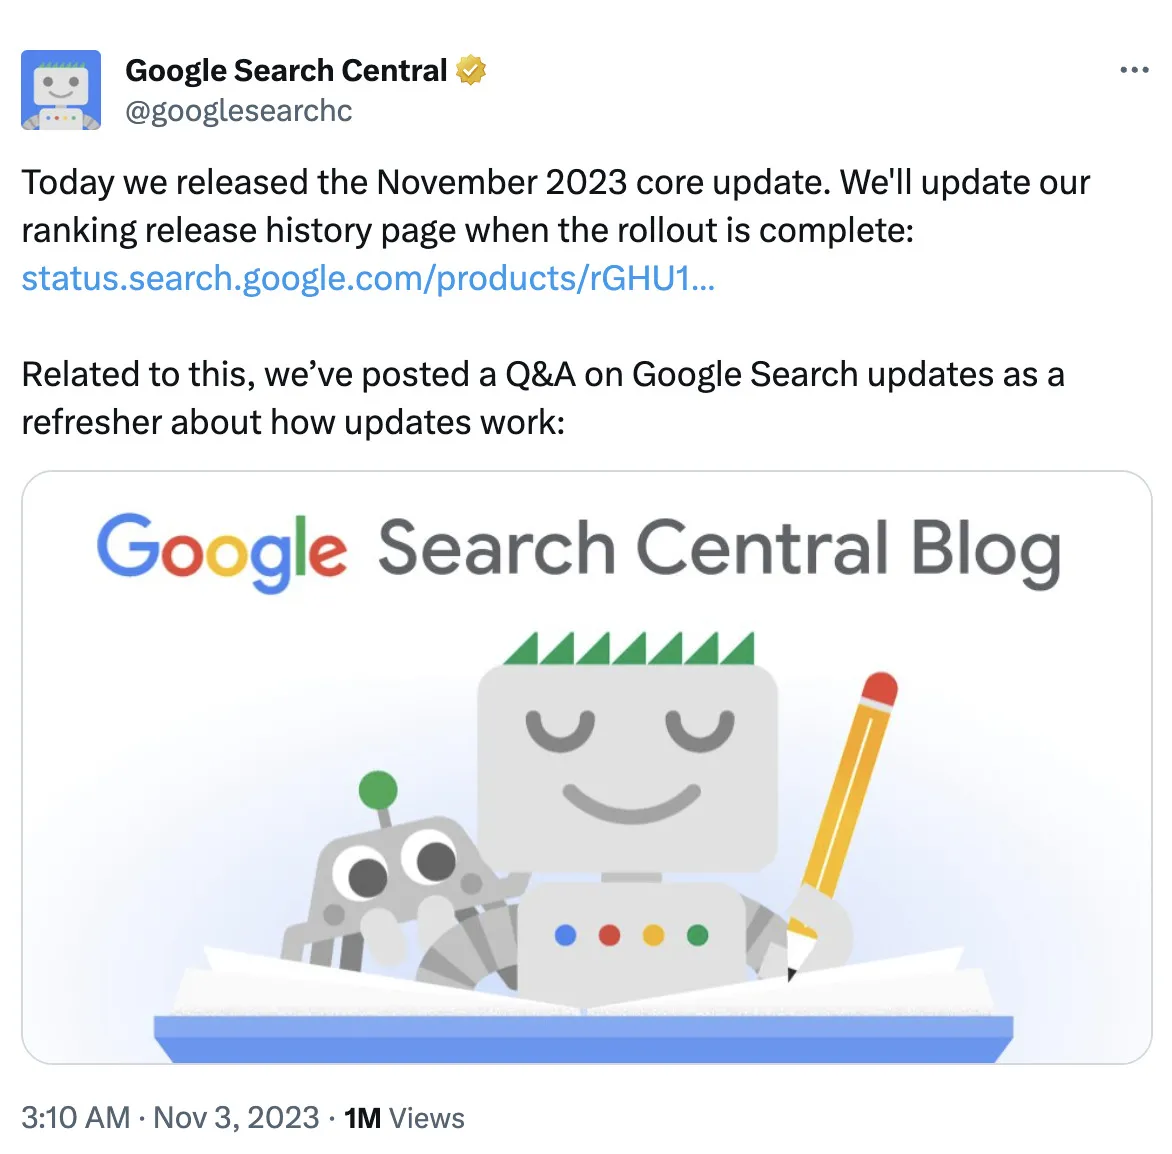Screen dimensions: 1172x1154
Task: Click the Nov 3, 2023 date
Action: (236, 1117)
